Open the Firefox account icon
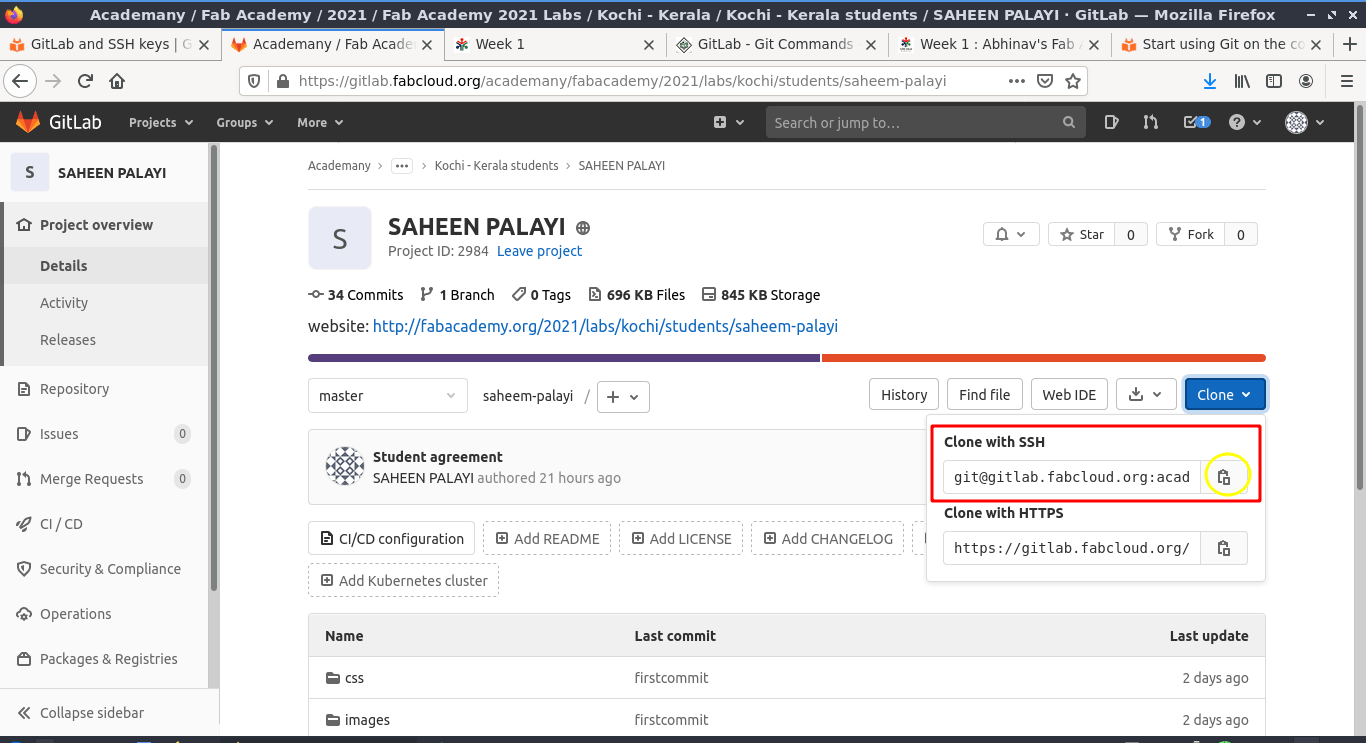This screenshot has height=743, width=1366. click(1306, 81)
